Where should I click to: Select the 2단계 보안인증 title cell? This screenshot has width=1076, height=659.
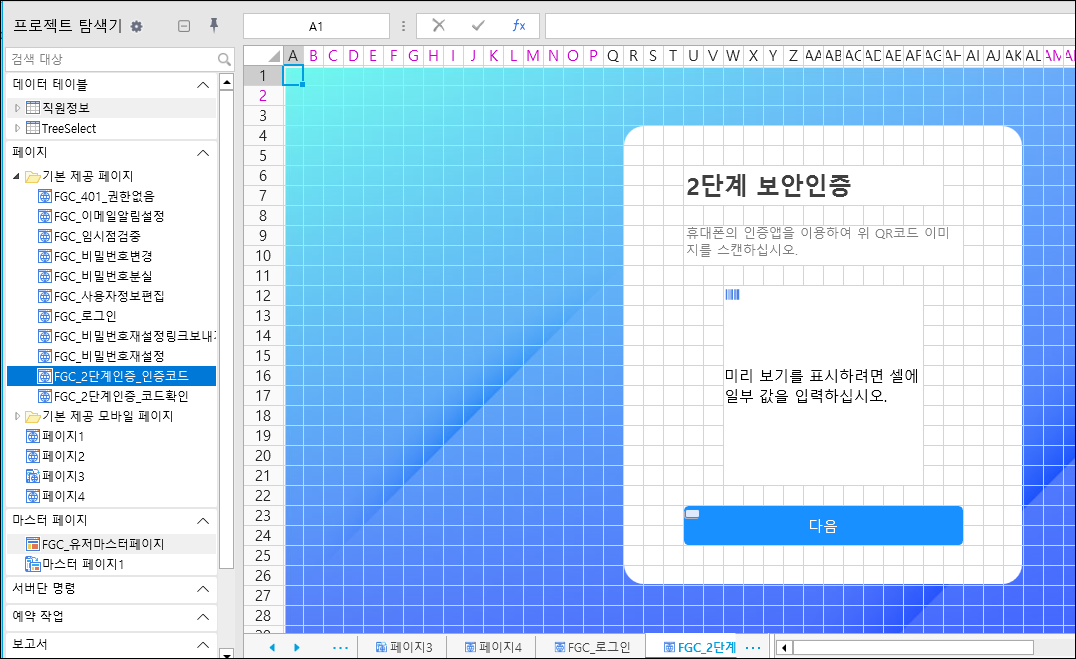tap(813, 185)
